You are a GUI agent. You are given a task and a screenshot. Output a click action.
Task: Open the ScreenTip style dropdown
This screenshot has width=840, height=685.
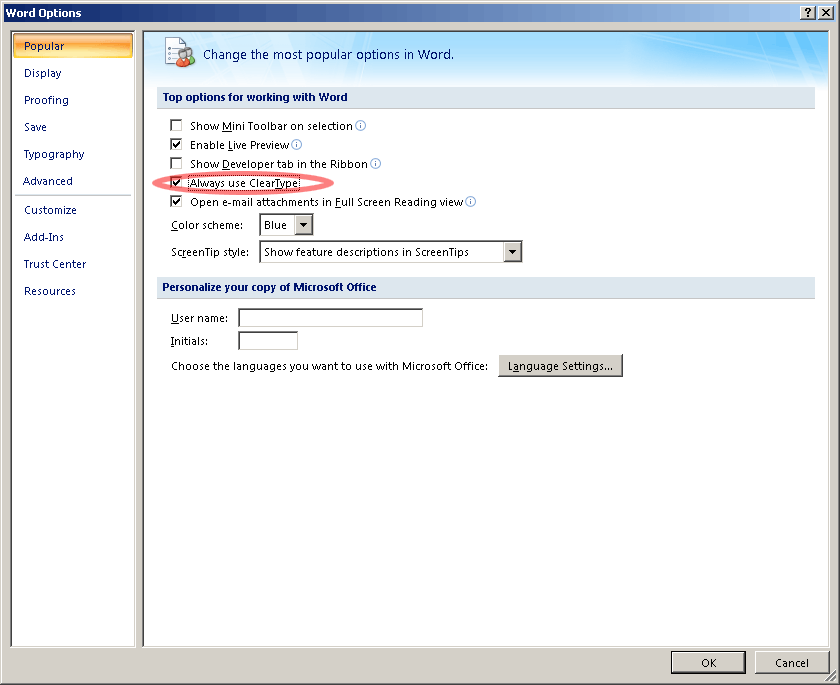(512, 252)
